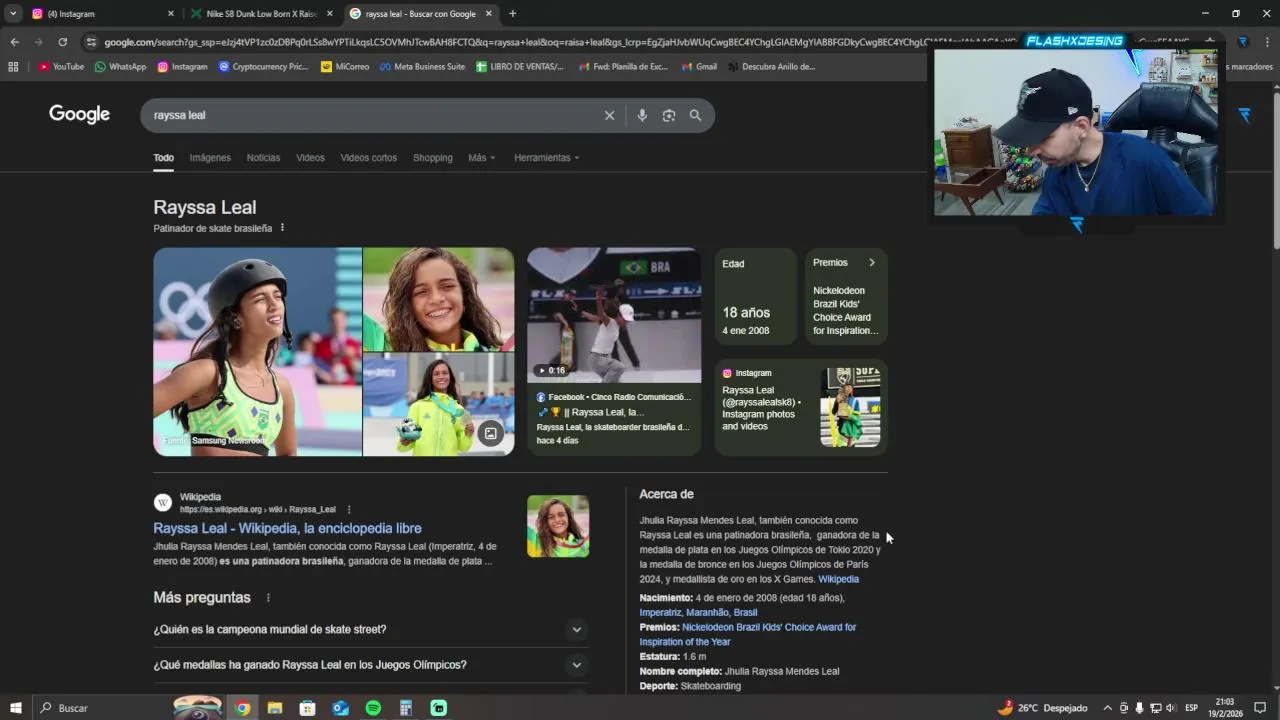Select the Videos search tab
1280x720 pixels.
[310, 158]
